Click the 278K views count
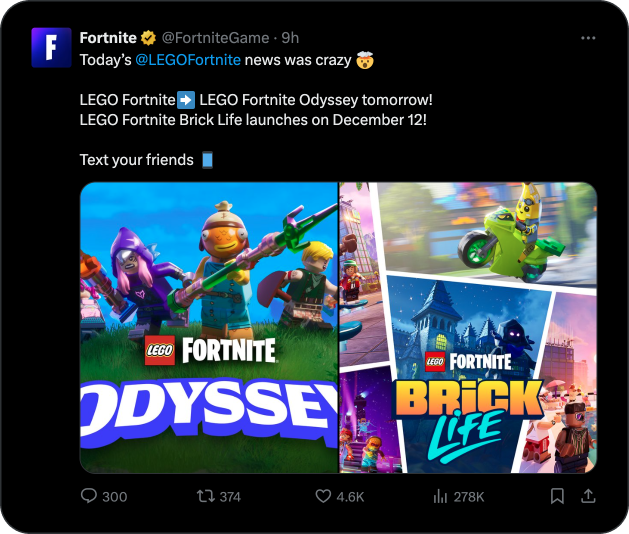 (468, 497)
